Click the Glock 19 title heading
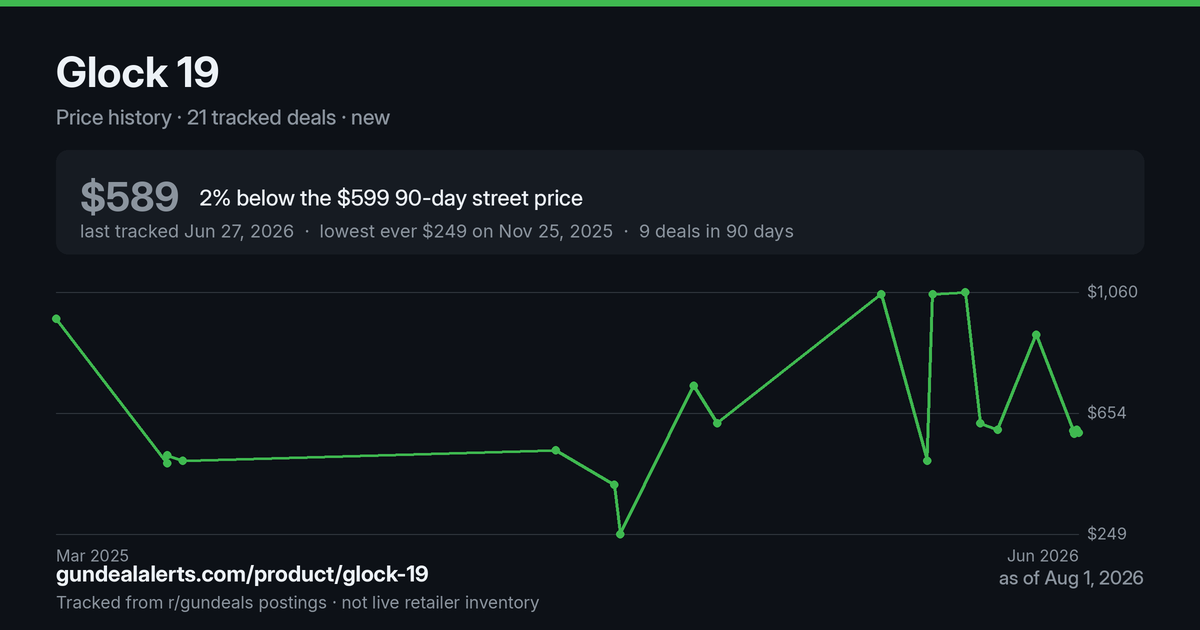Image resolution: width=1200 pixels, height=630 pixels. tap(137, 73)
